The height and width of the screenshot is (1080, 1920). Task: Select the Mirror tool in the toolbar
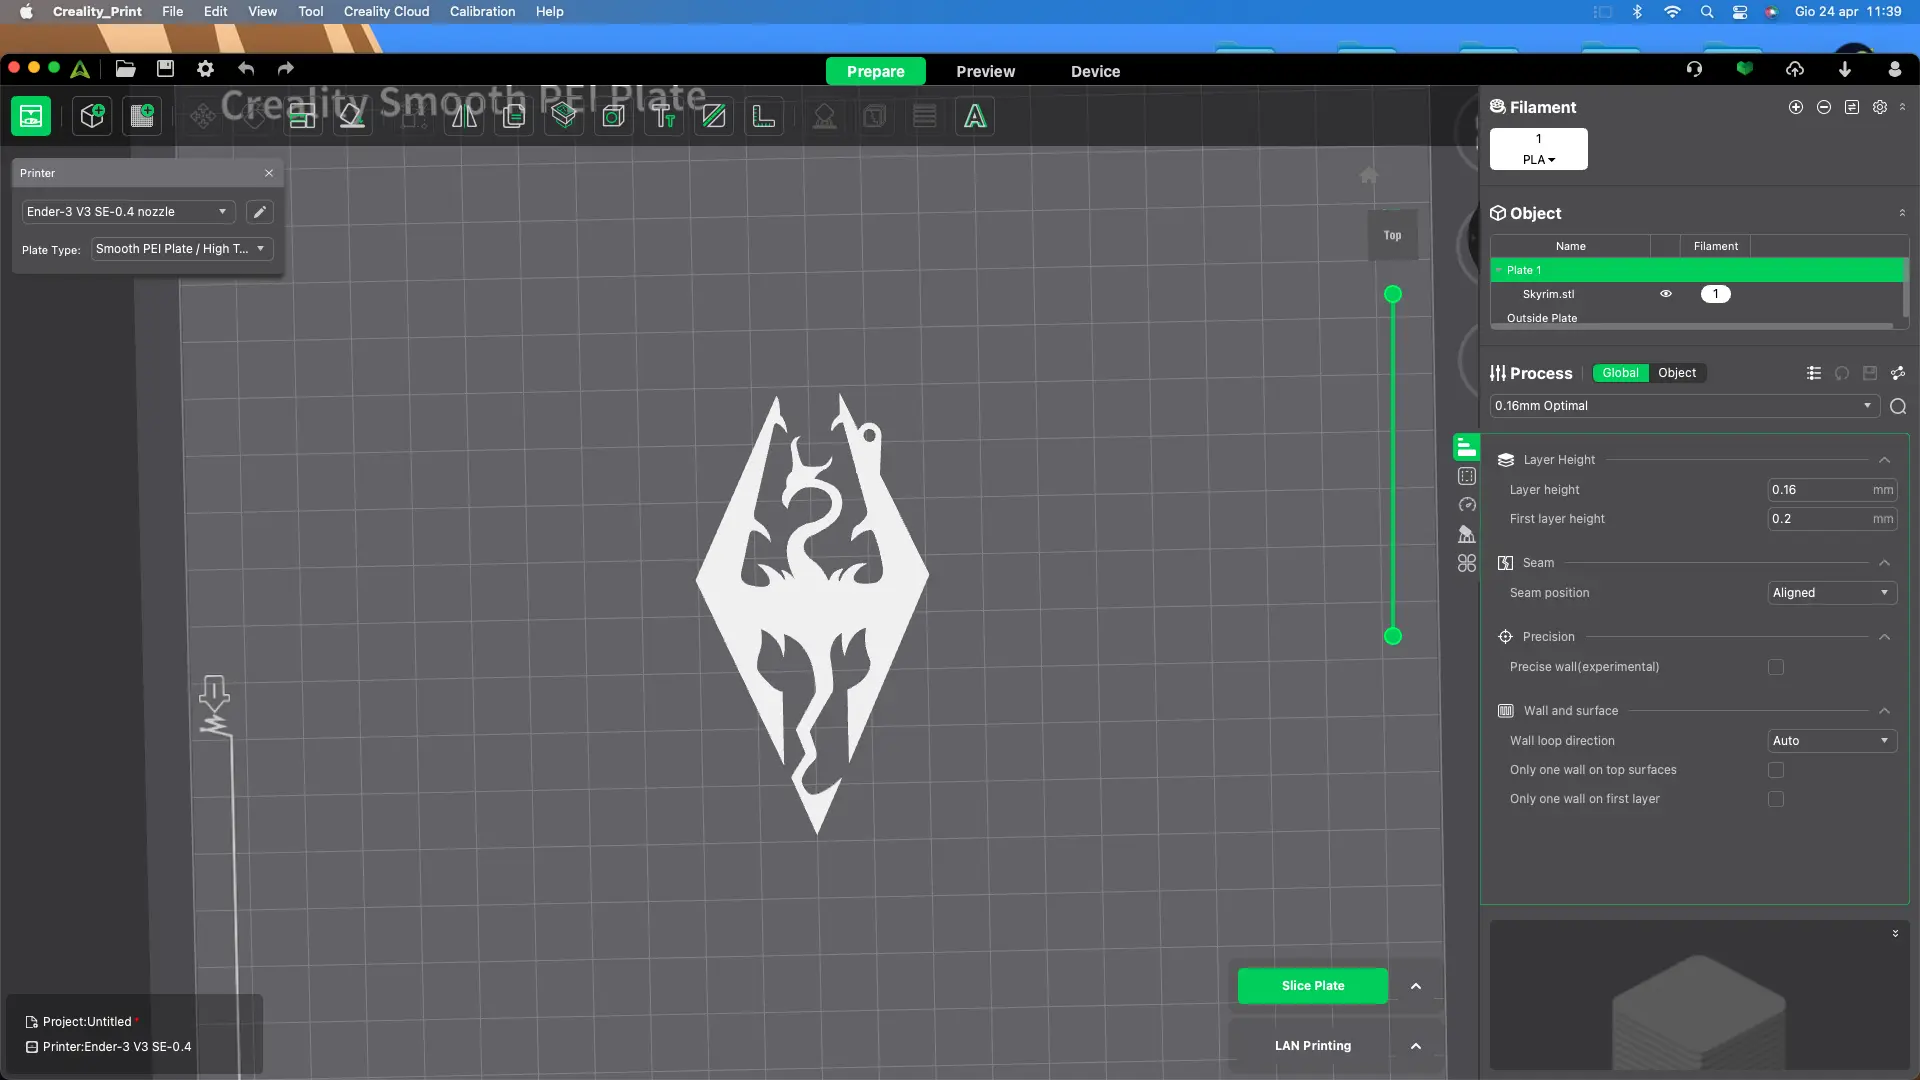click(x=464, y=116)
